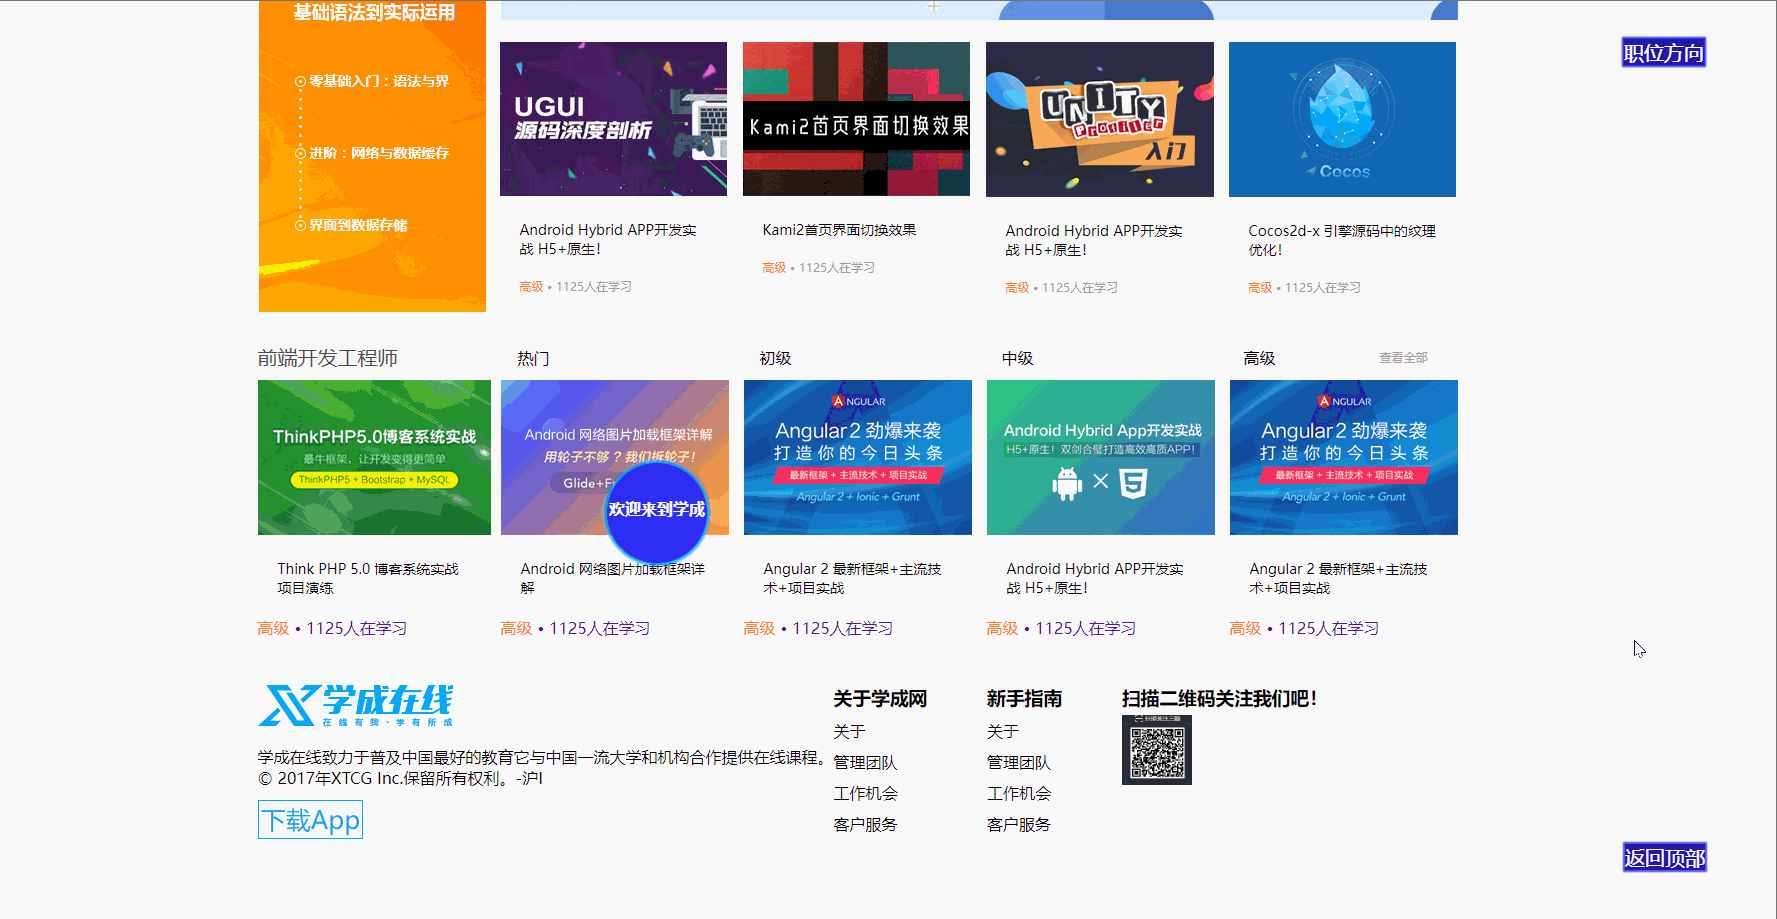The width and height of the screenshot is (1777, 919).
Task: Open 工作机会 under 关于学成网
Action: pos(865,794)
